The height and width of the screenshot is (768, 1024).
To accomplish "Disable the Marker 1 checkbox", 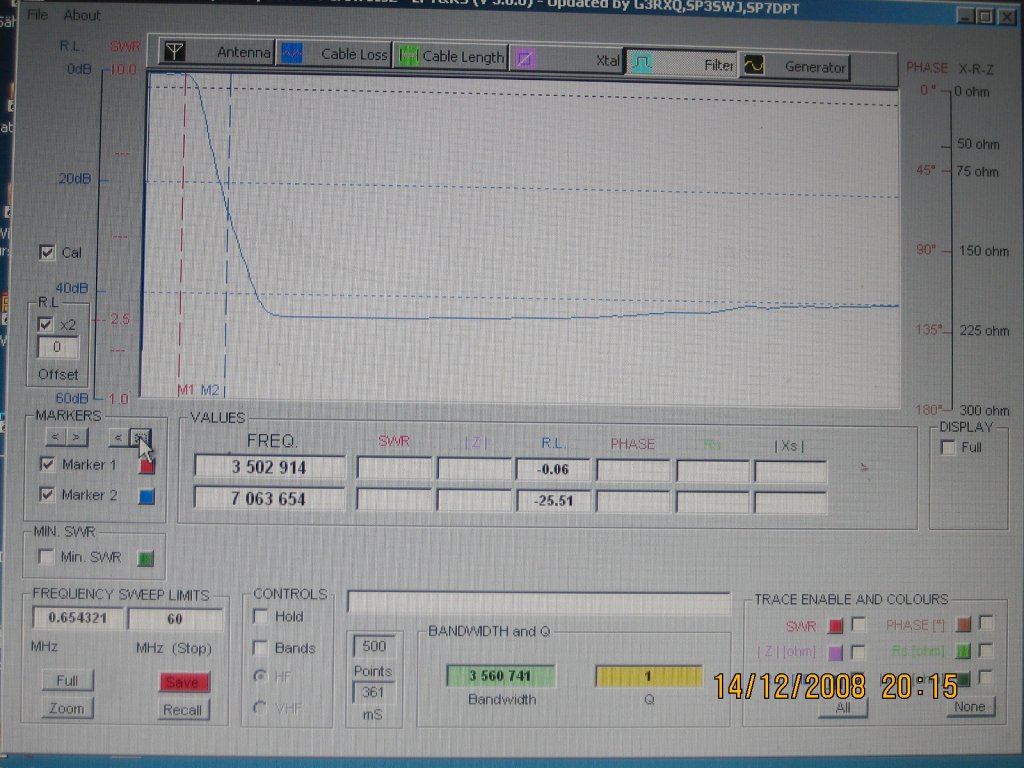I will tap(47, 464).
